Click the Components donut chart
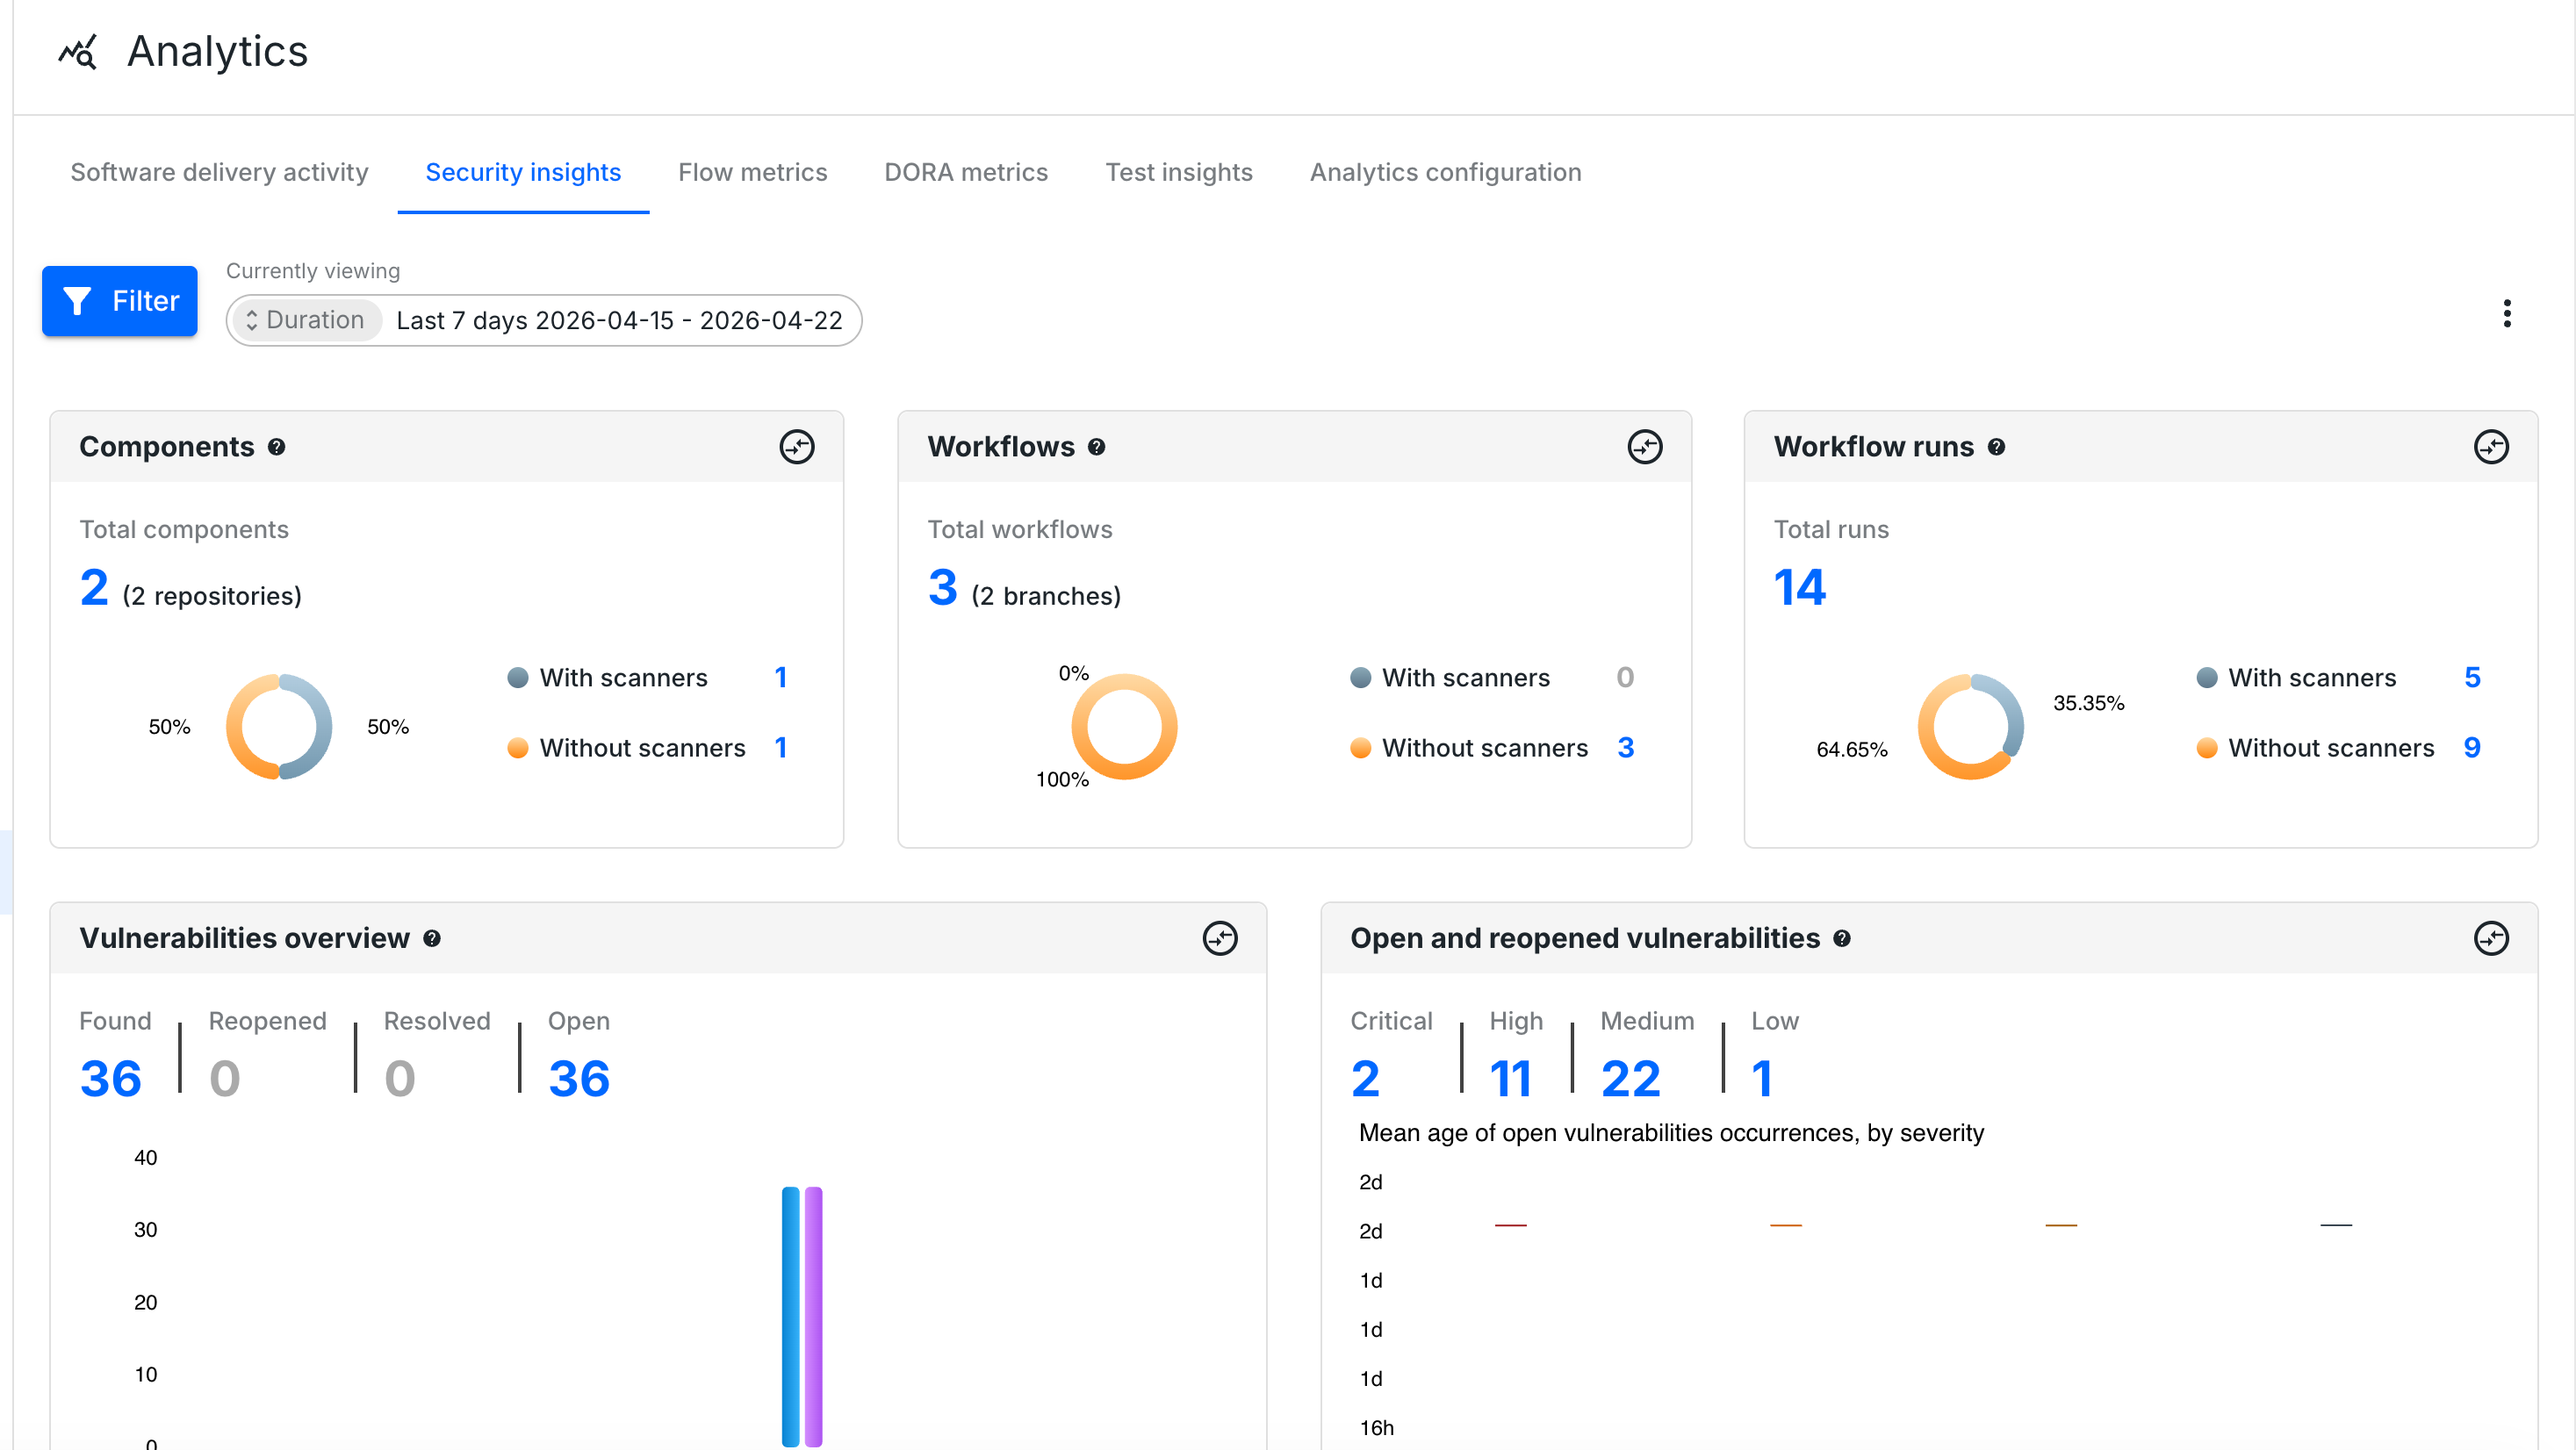The width and height of the screenshot is (2576, 1450). [278, 726]
